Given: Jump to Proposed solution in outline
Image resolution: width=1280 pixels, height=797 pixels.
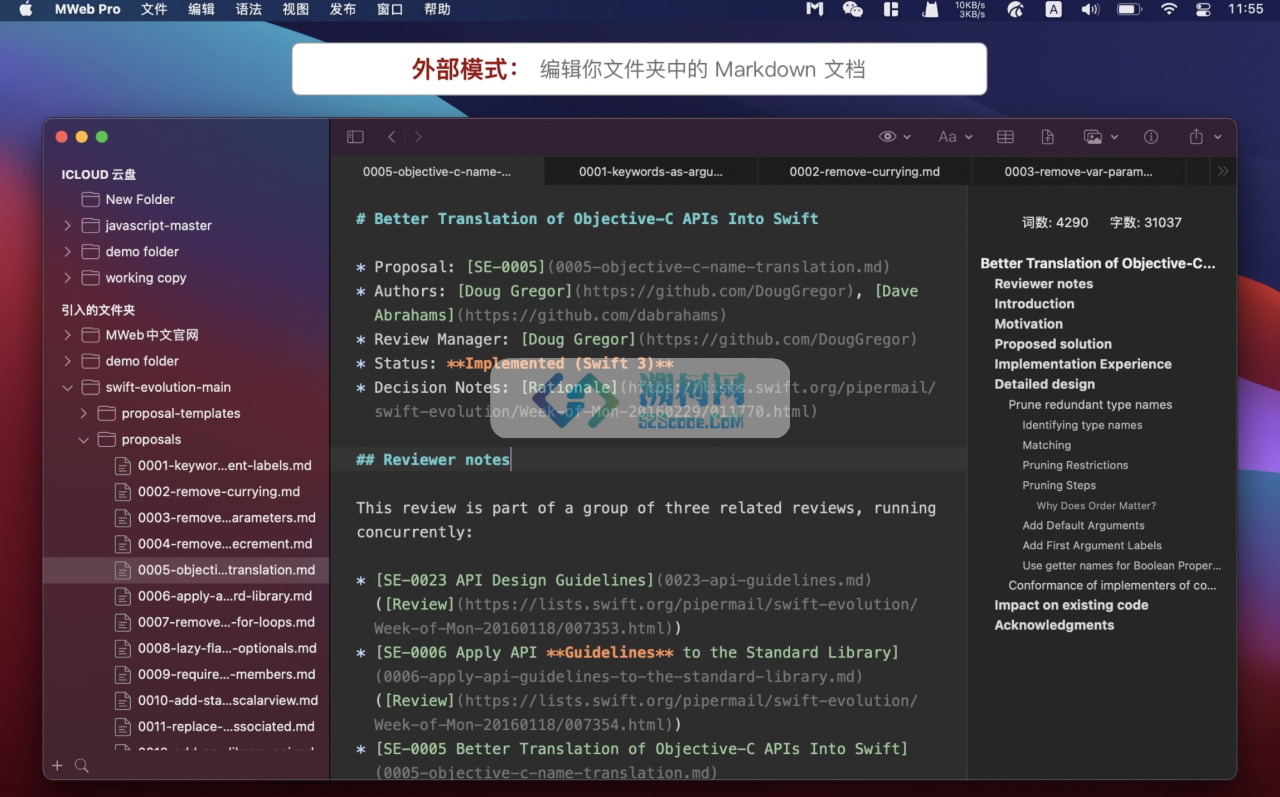Looking at the screenshot, I should pos(1053,344).
